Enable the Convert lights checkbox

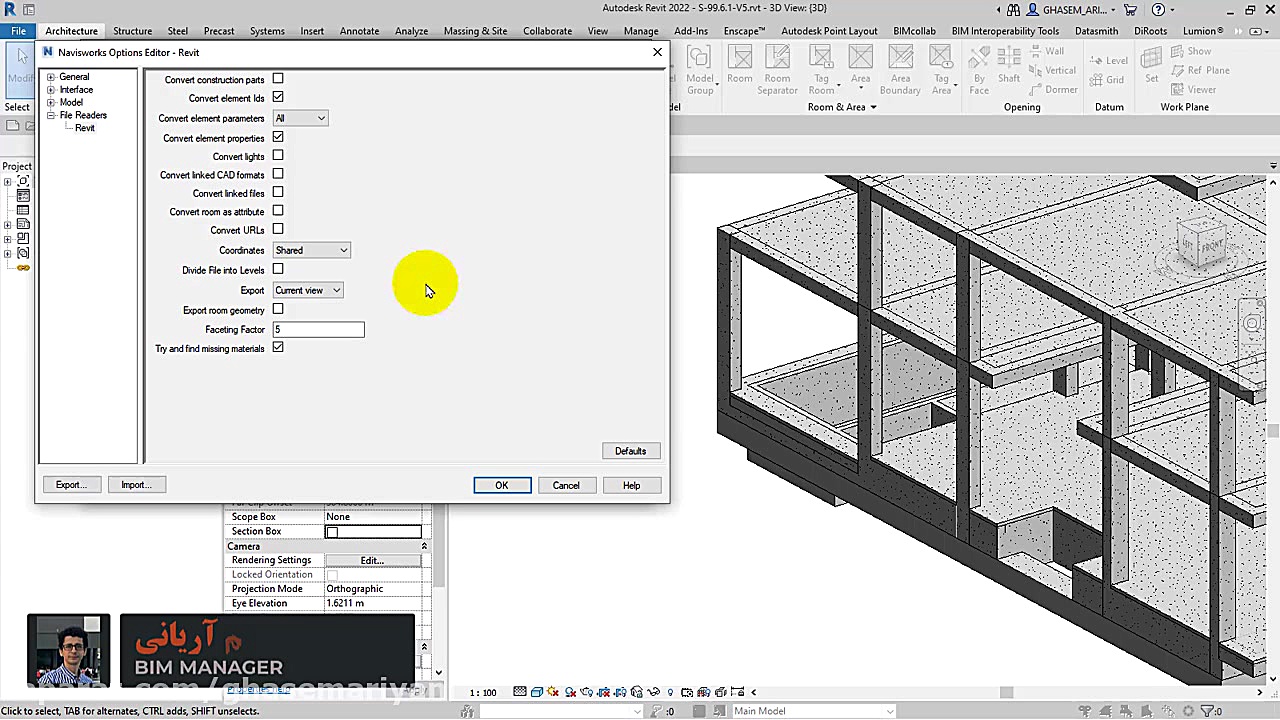point(278,156)
